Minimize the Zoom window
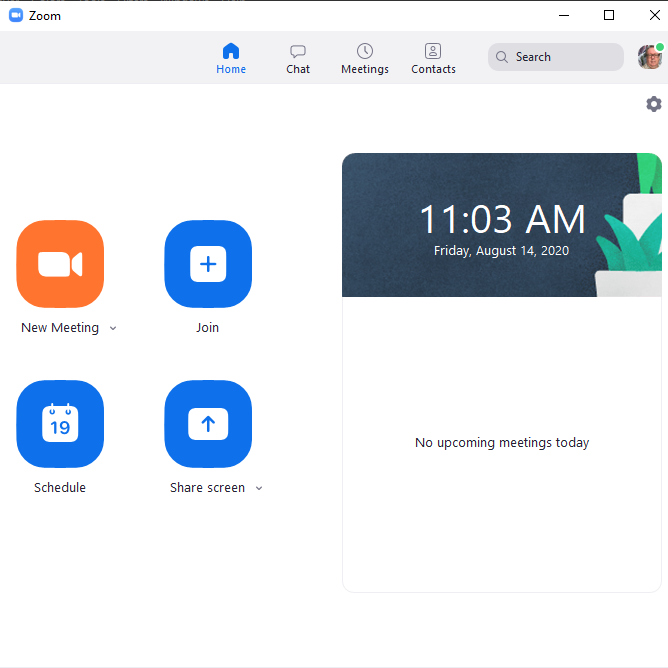The image size is (668, 668). [x=564, y=16]
